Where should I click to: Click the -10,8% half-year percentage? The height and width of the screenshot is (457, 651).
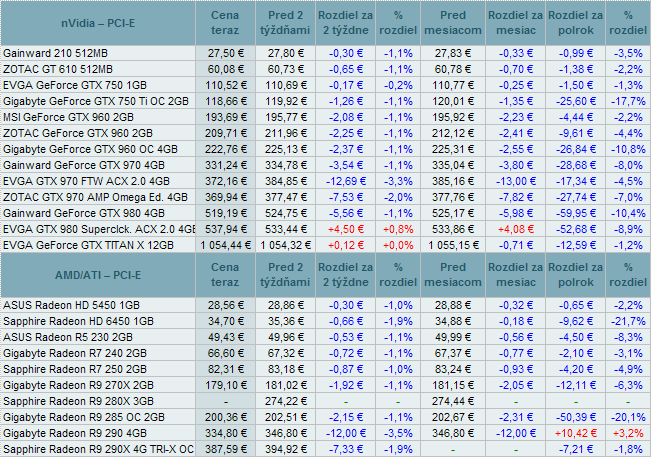[628, 149]
